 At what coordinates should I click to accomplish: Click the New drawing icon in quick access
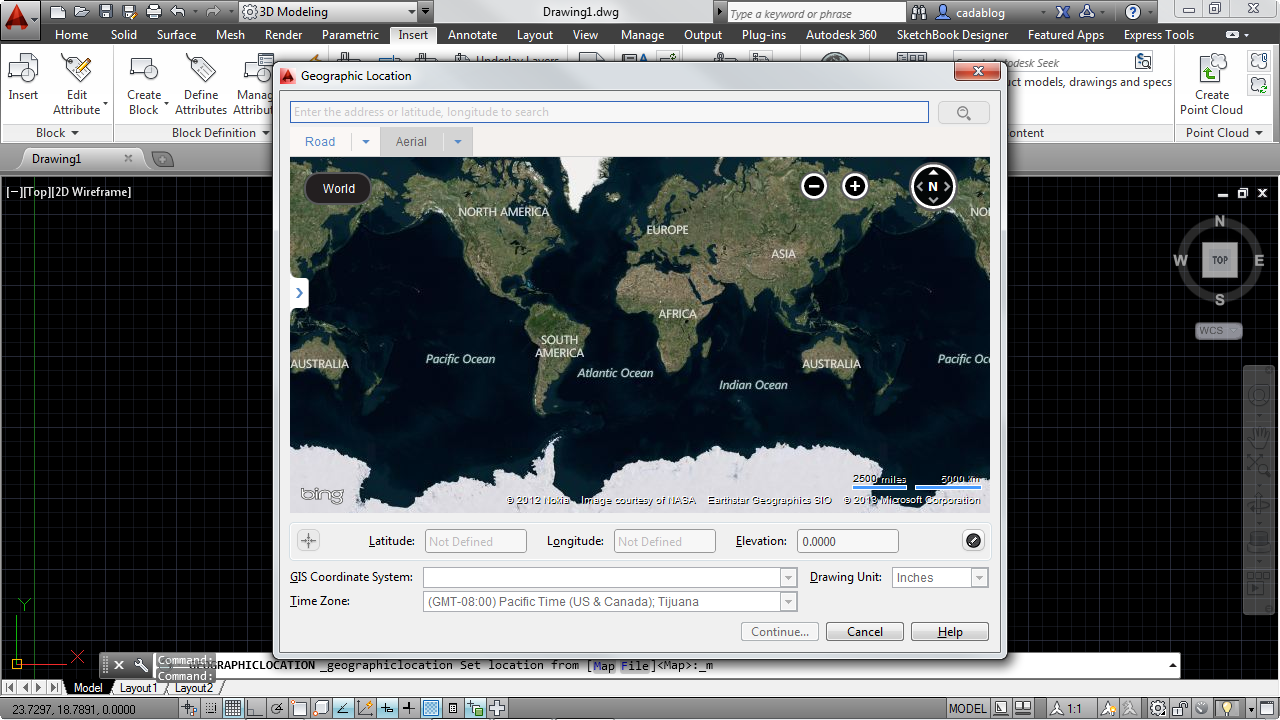pos(58,12)
